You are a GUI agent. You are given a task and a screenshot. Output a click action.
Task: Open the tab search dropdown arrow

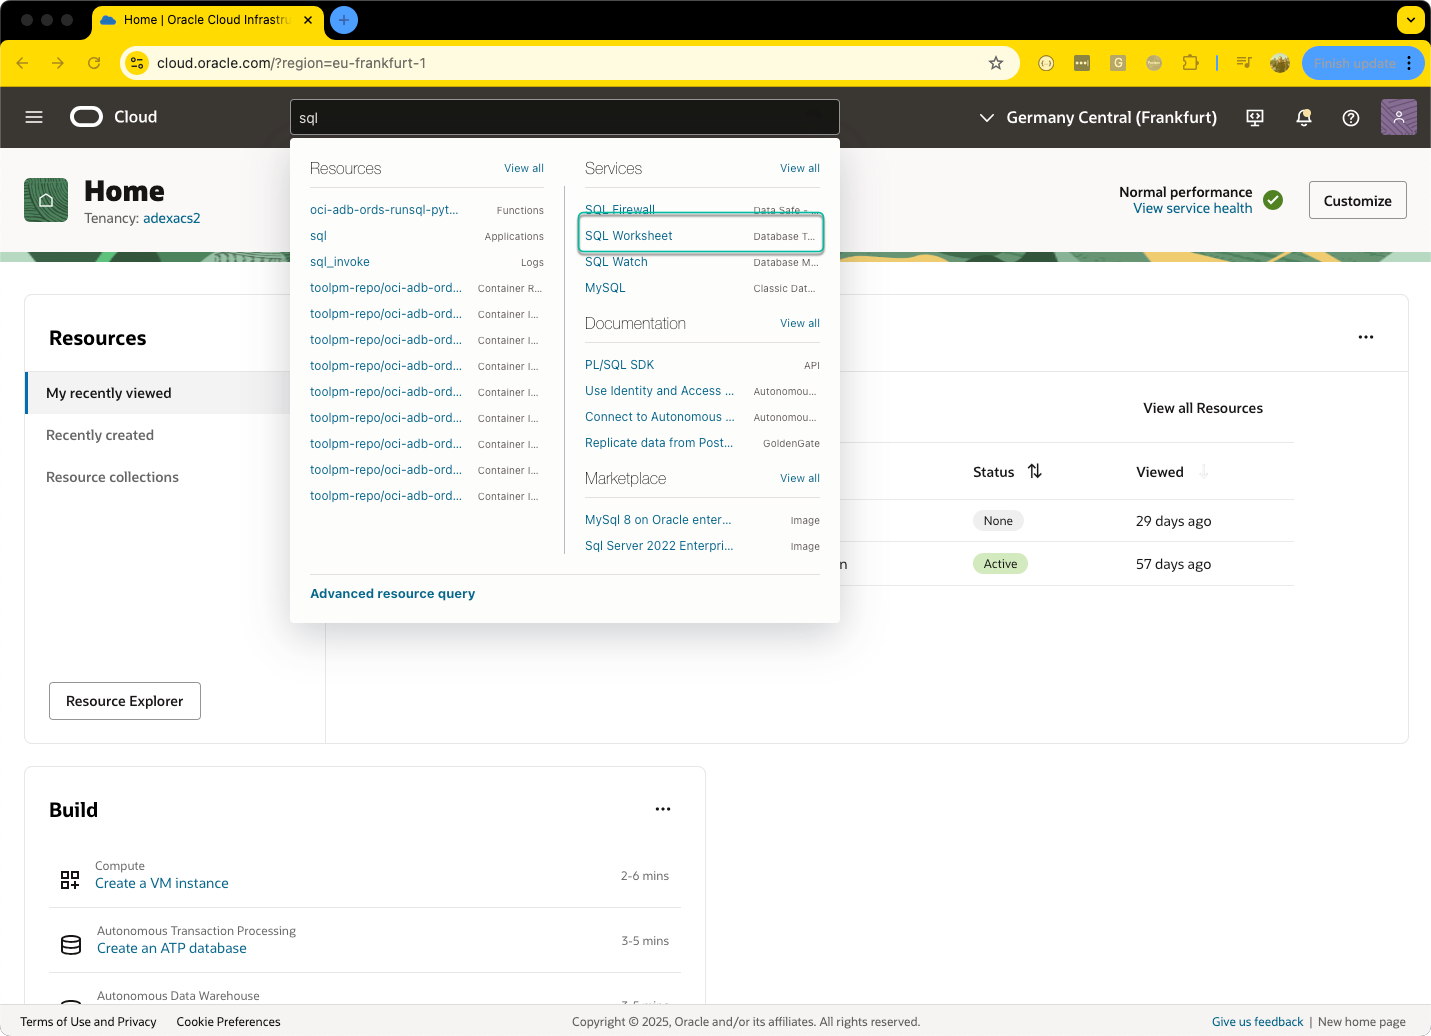coord(1411,20)
